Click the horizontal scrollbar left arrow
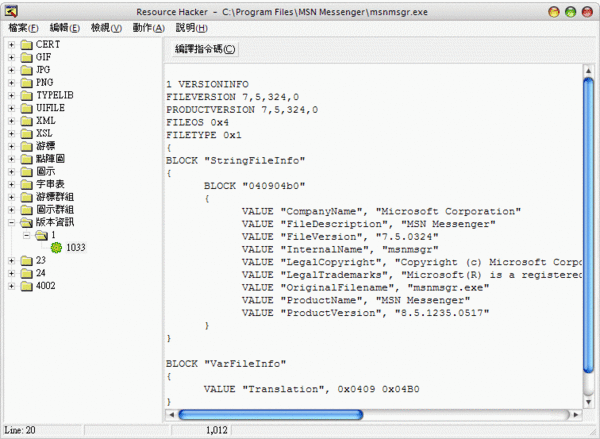Image resolution: width=600 pixels, height=439 pixels. click(171, 415)
